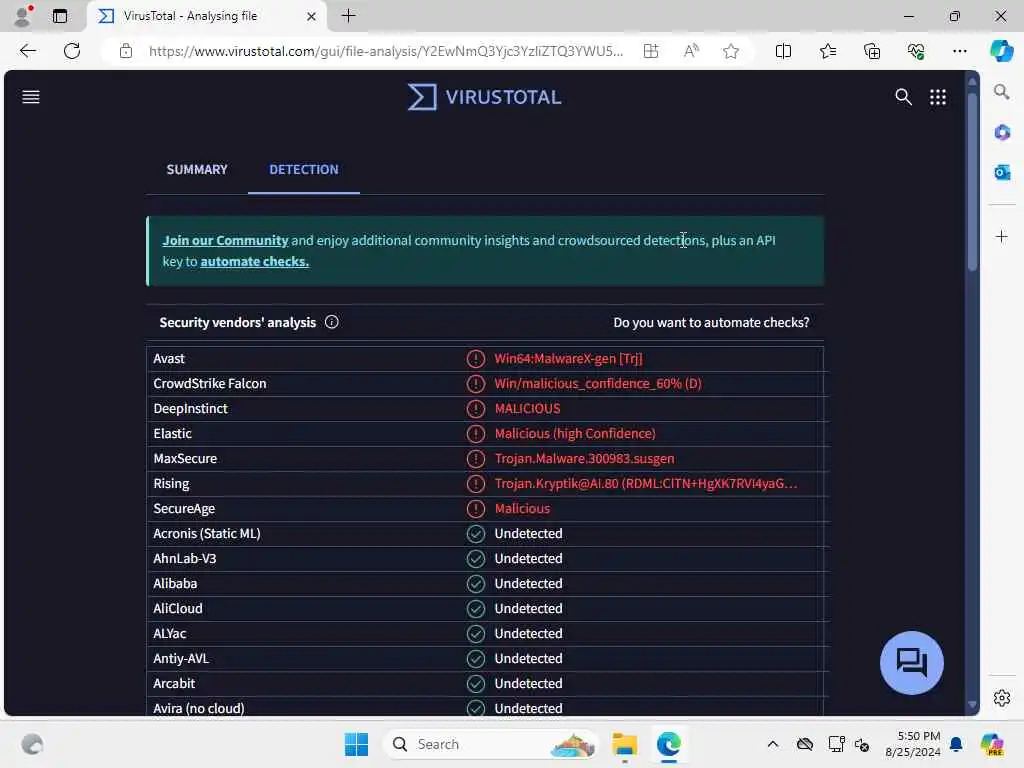Click the Acronis undetected check icon

[x=475, y=534]
